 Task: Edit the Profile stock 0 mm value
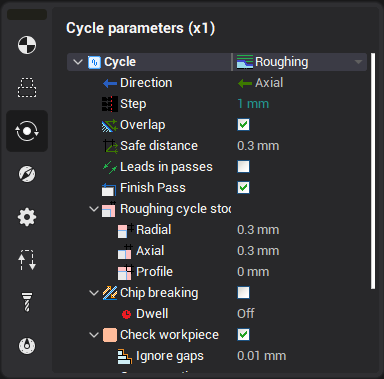pos(253,272)
